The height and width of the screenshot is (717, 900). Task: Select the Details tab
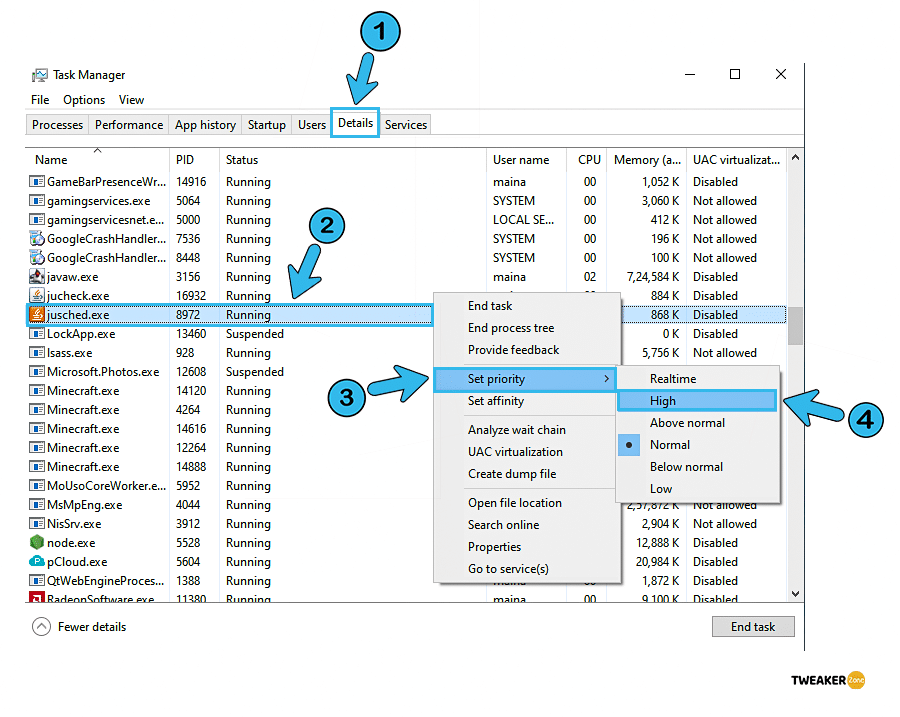pyautogui.click(x=355, y=123)
